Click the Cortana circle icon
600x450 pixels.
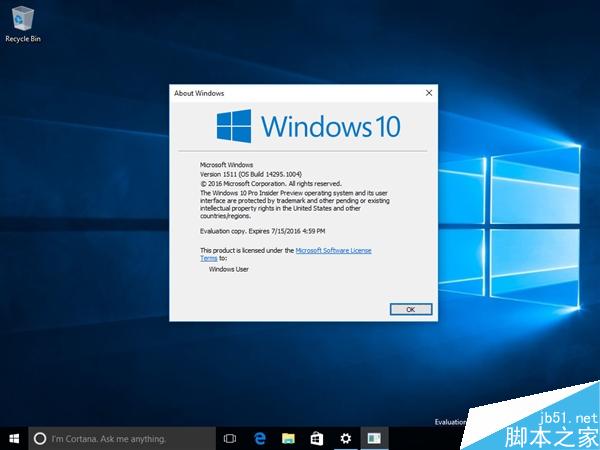(x=40, y=439)
